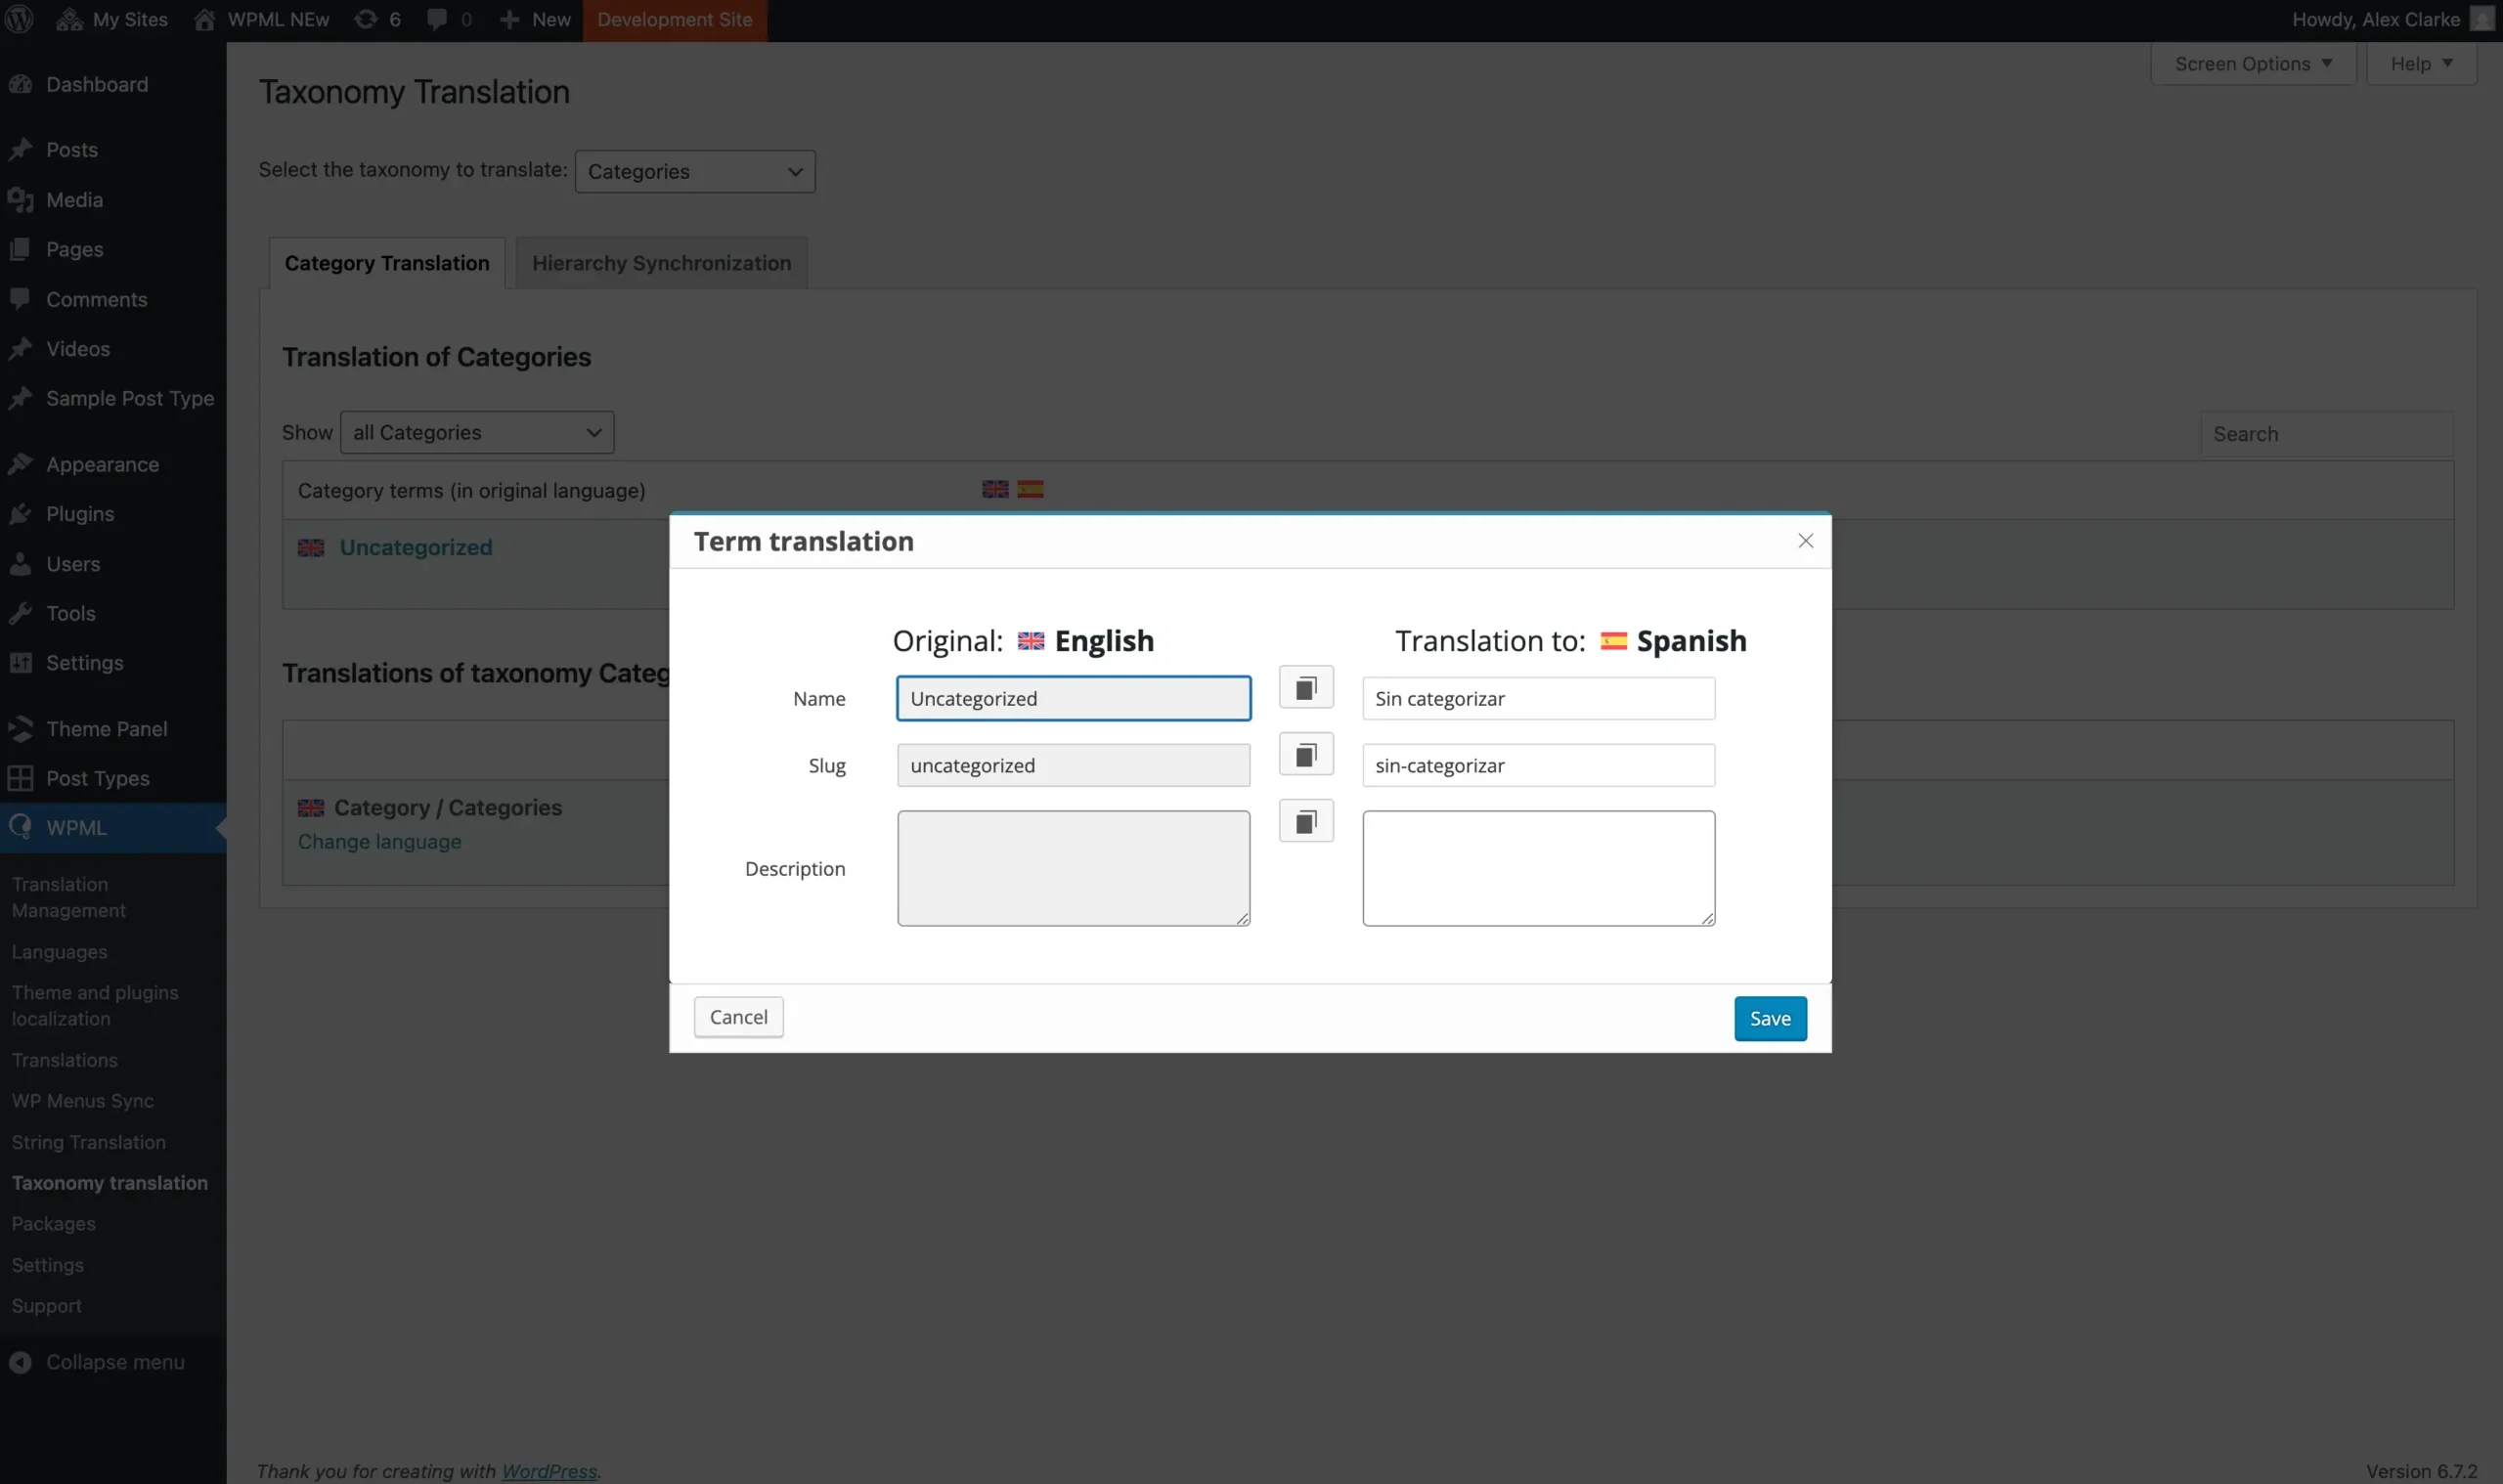The height and width of the screenshot is (1484, 2503).
Task: Visit the WPML NEw site home
Action: [x=262, y=20]
